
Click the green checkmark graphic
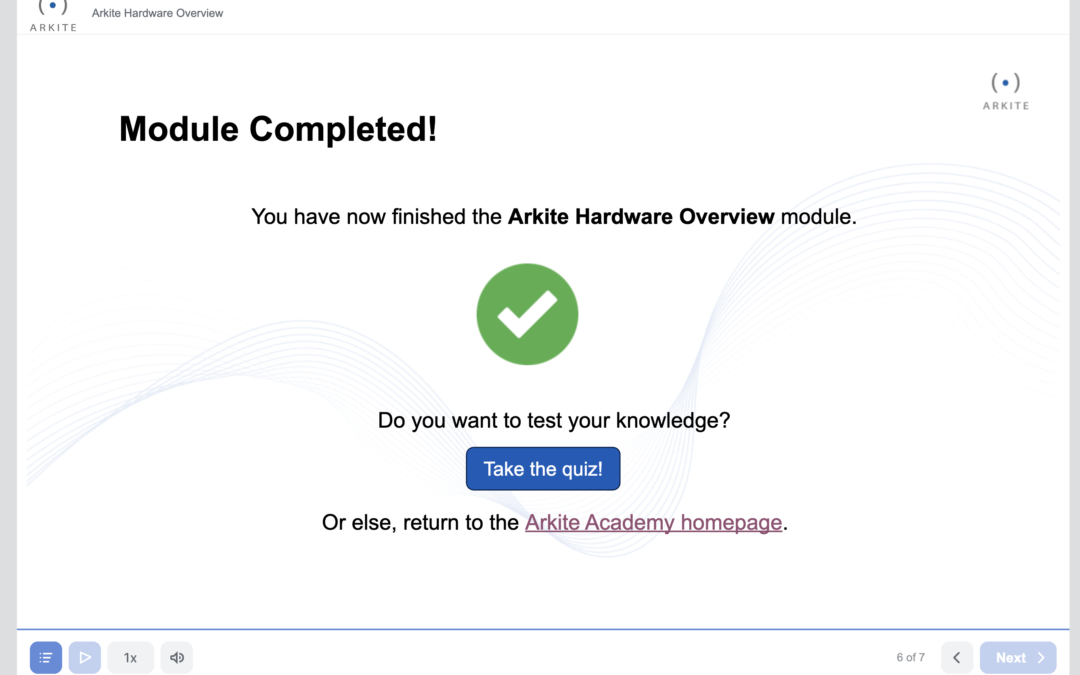[527, 313]
